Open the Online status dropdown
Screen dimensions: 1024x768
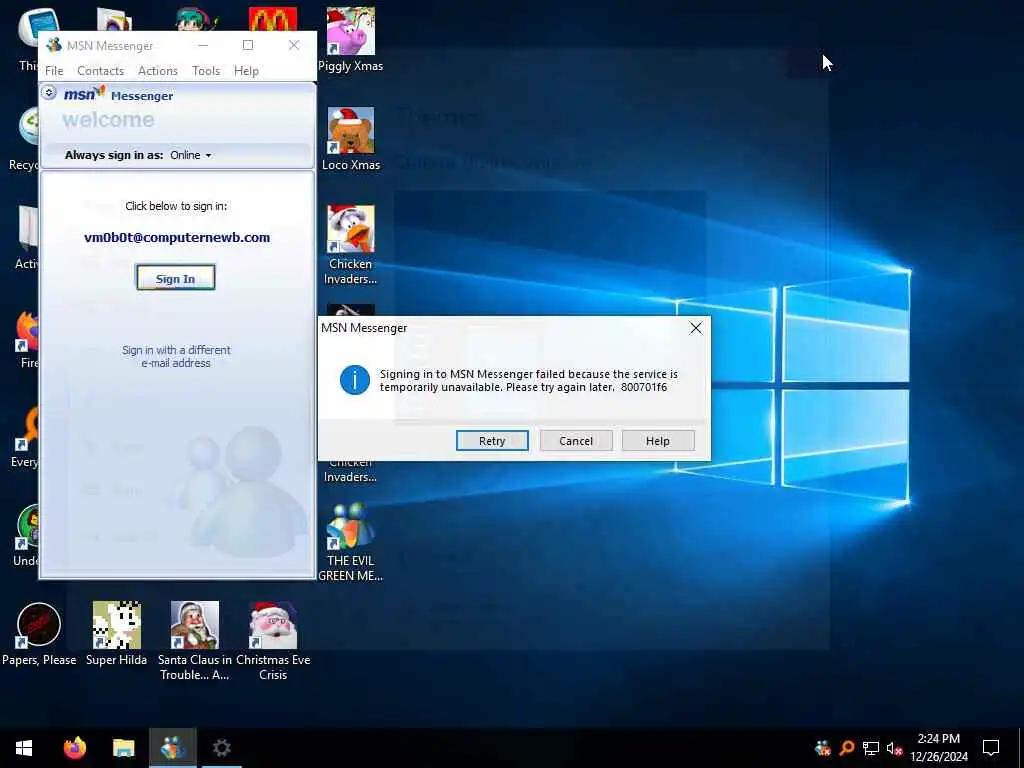point(191,155)
